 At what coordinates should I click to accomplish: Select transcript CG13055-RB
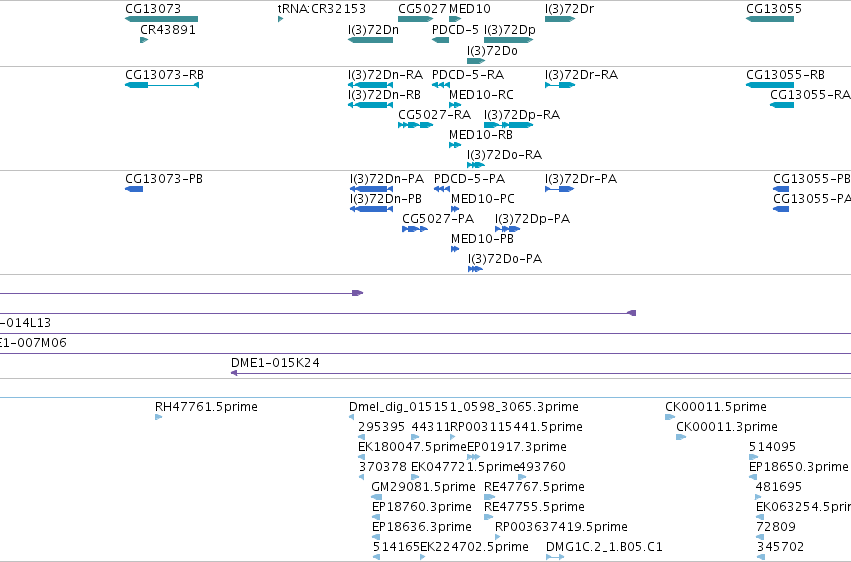click(770, 85)
